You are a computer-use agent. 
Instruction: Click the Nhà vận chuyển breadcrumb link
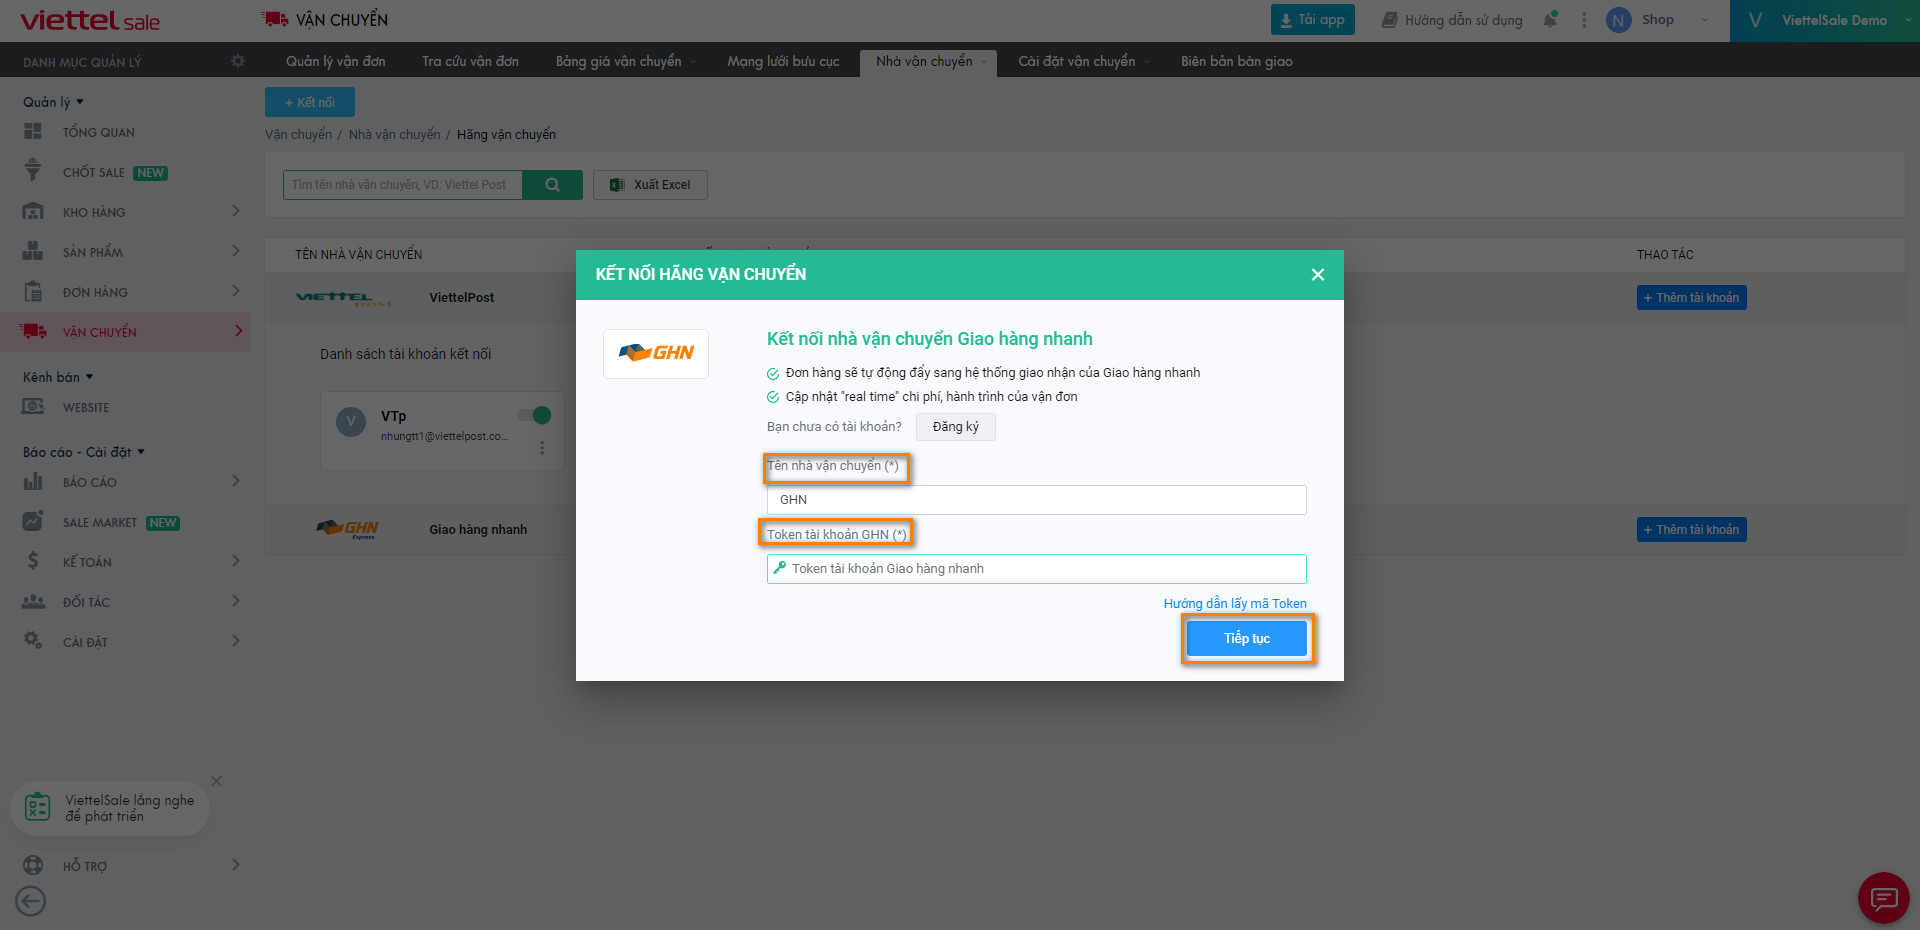pyautogui.click(x=394, y=134)
